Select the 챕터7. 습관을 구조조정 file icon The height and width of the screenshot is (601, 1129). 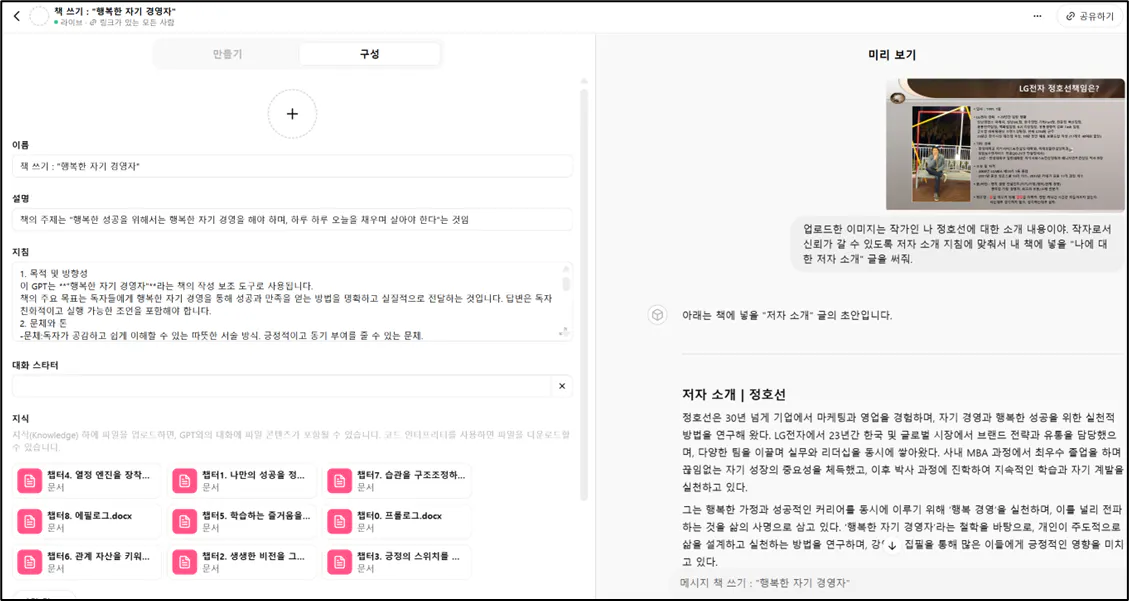[x=341, y=478]
